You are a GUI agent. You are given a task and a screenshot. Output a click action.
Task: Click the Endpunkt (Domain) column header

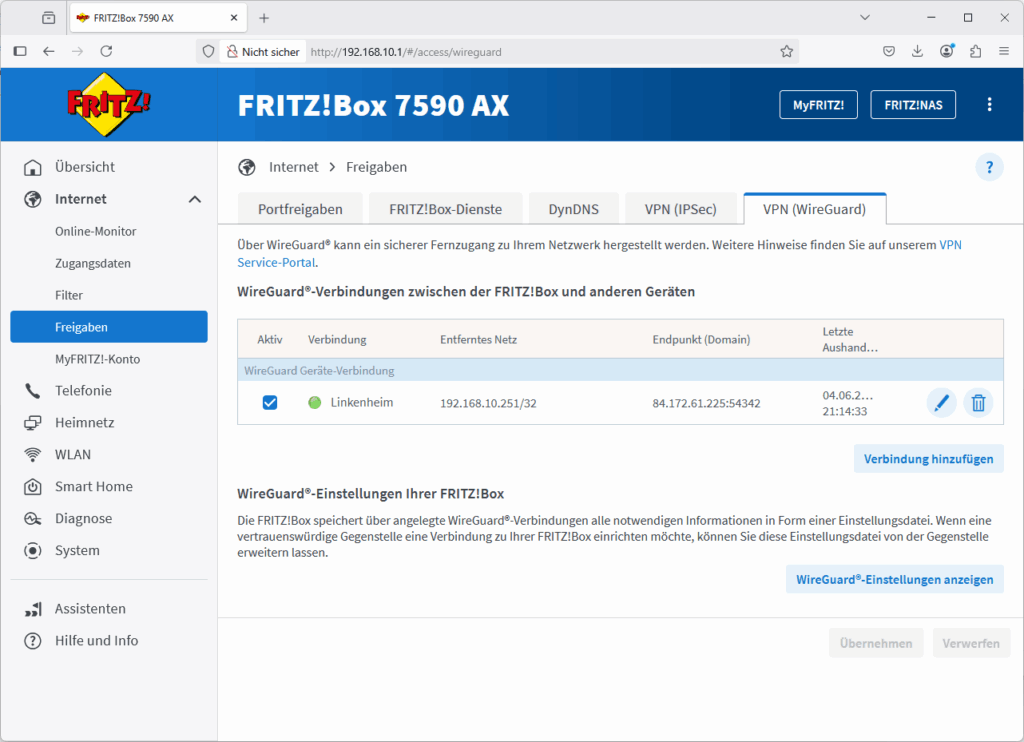pyautogui.click(x=701, y=340)
